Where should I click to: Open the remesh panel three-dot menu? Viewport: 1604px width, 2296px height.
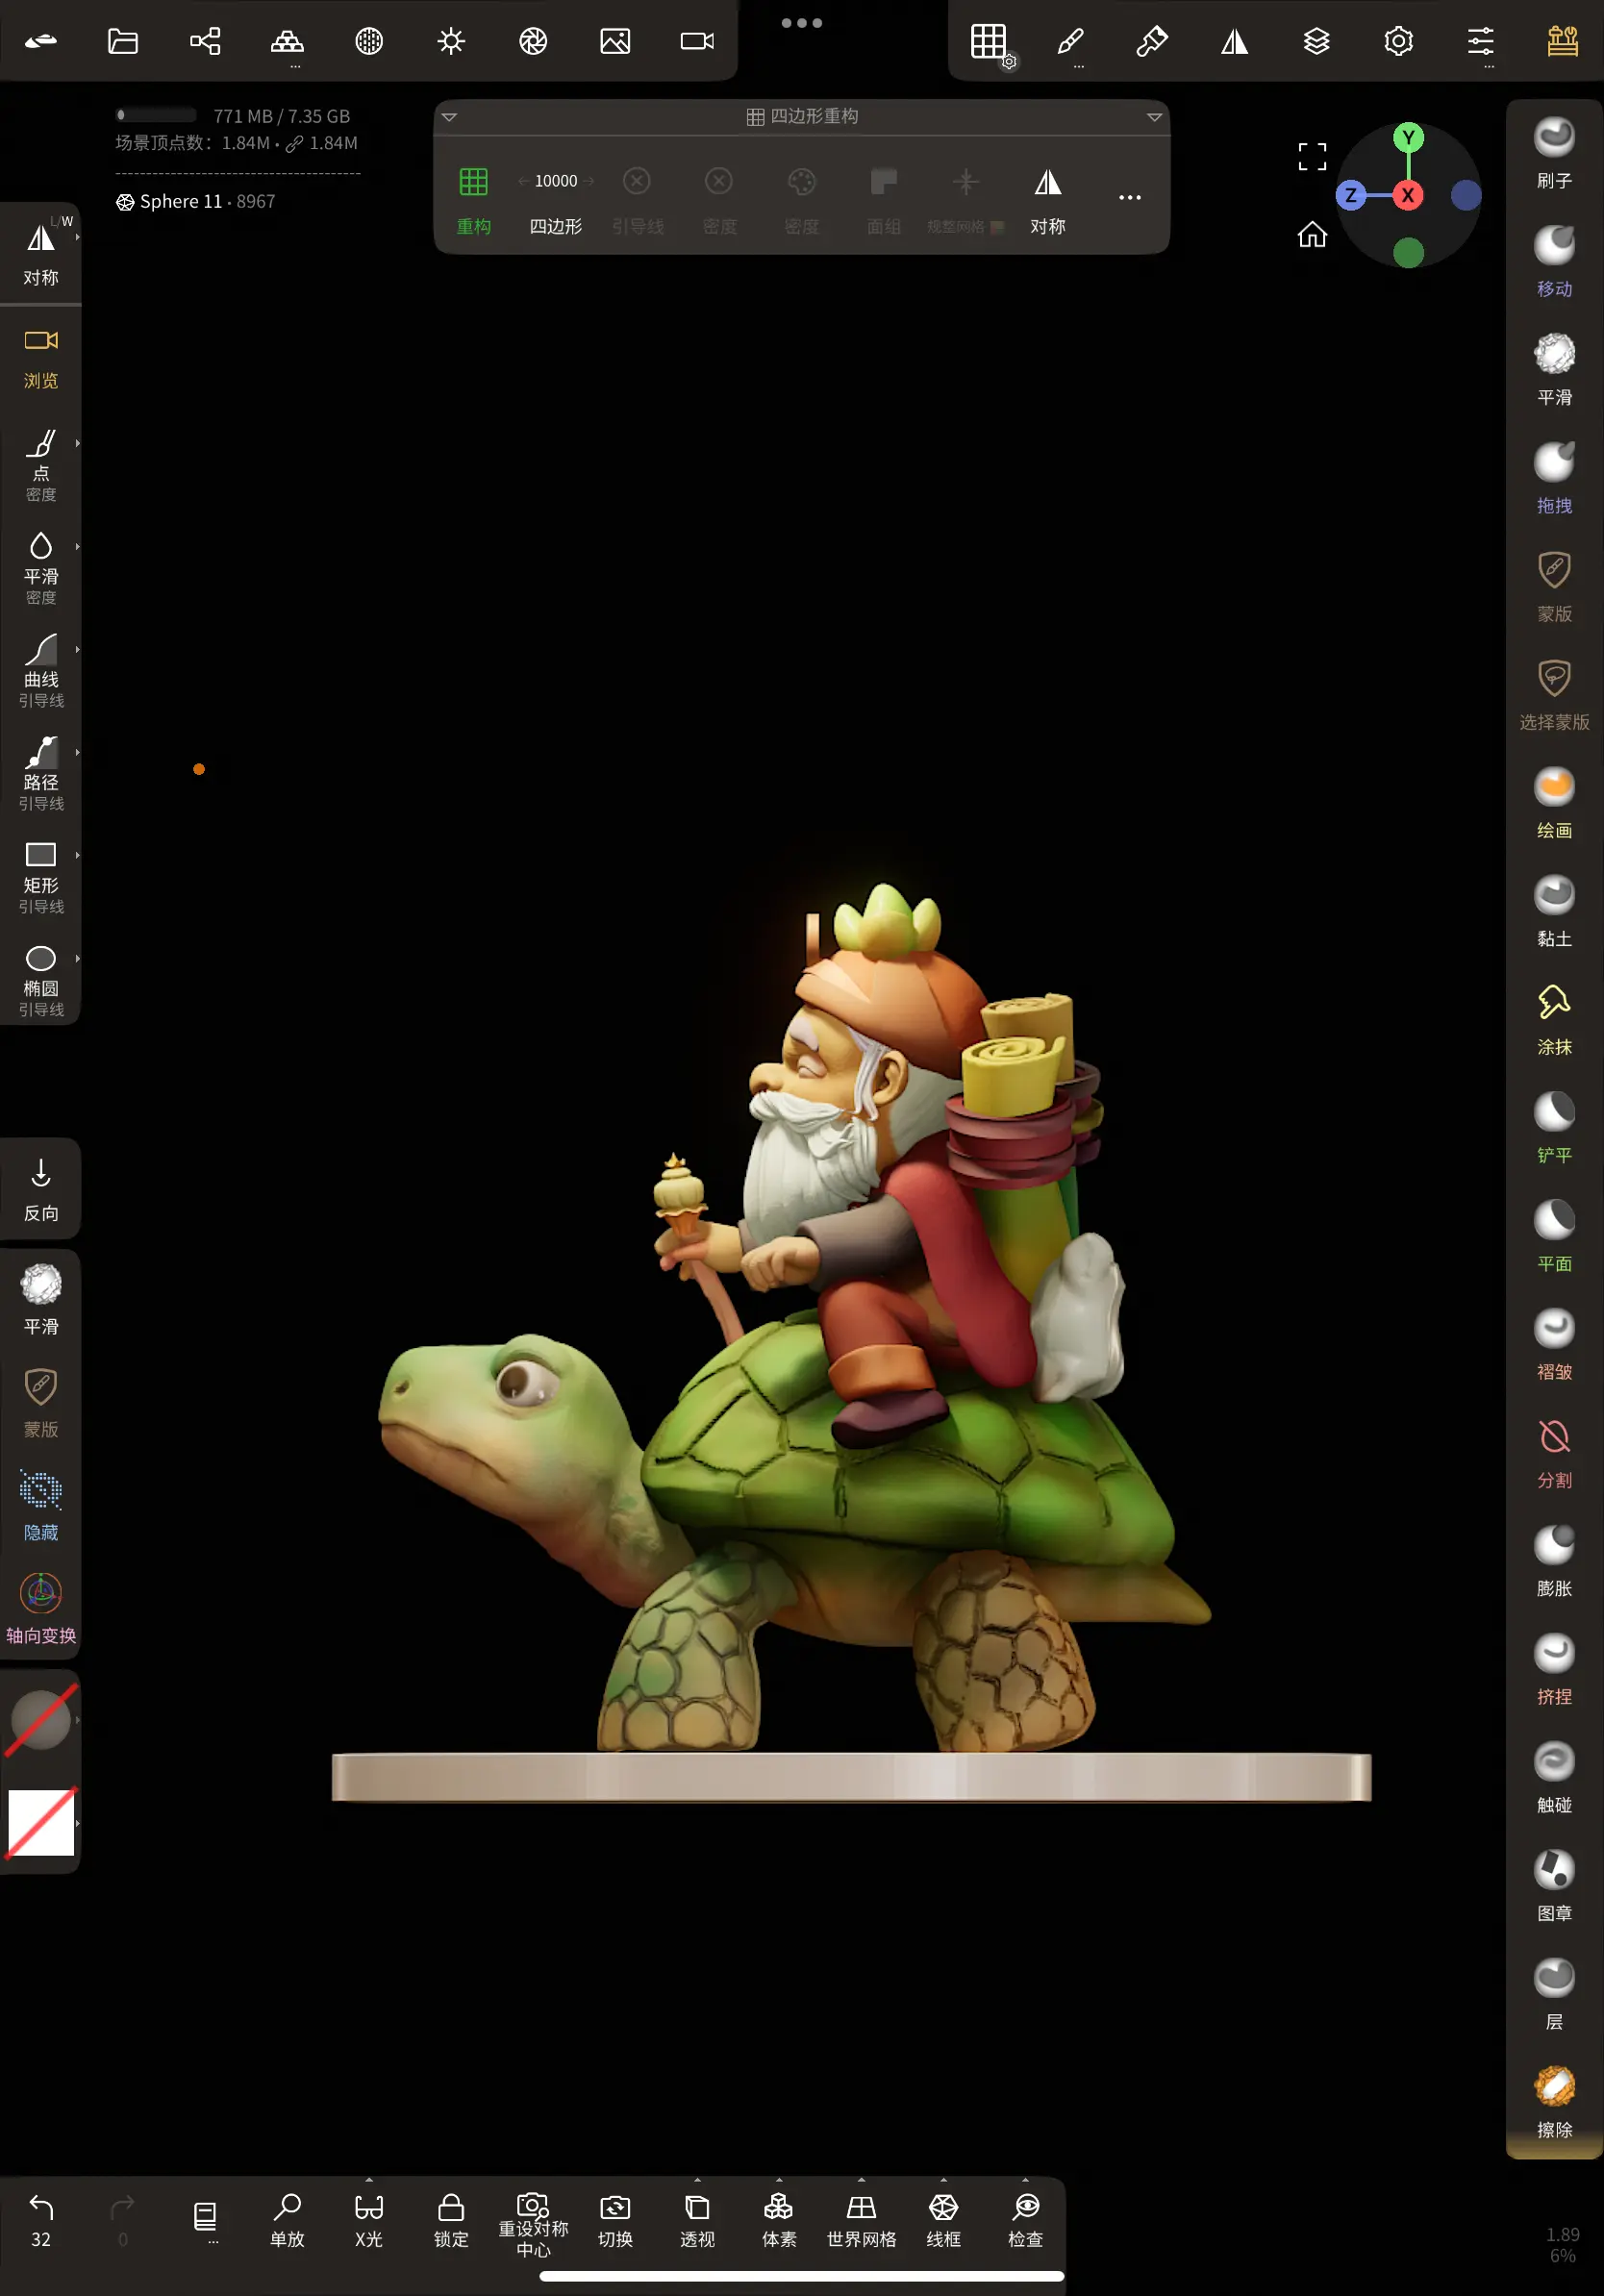click(1129, 198)
